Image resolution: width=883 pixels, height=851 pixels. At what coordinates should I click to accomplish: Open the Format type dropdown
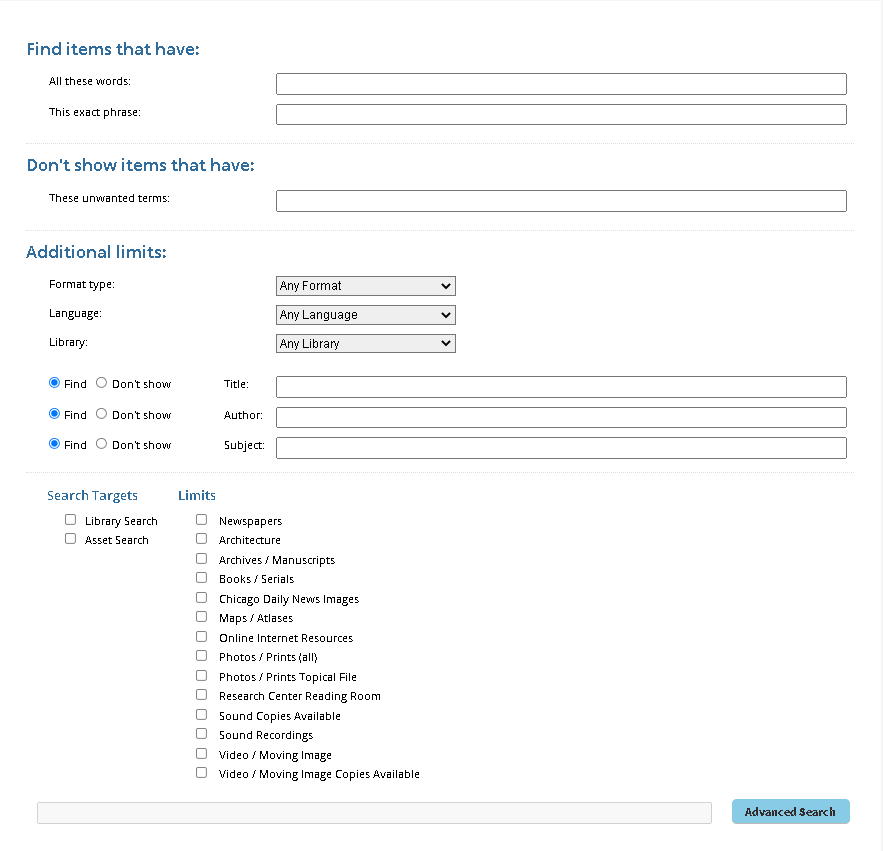(365, 285)
